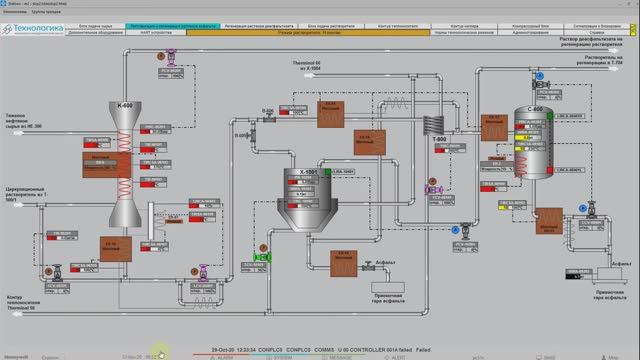Viewport: 640px width, 360px height.
Task: Click the yellow indicator at the far right of the tabs
Action: [633, 29]
